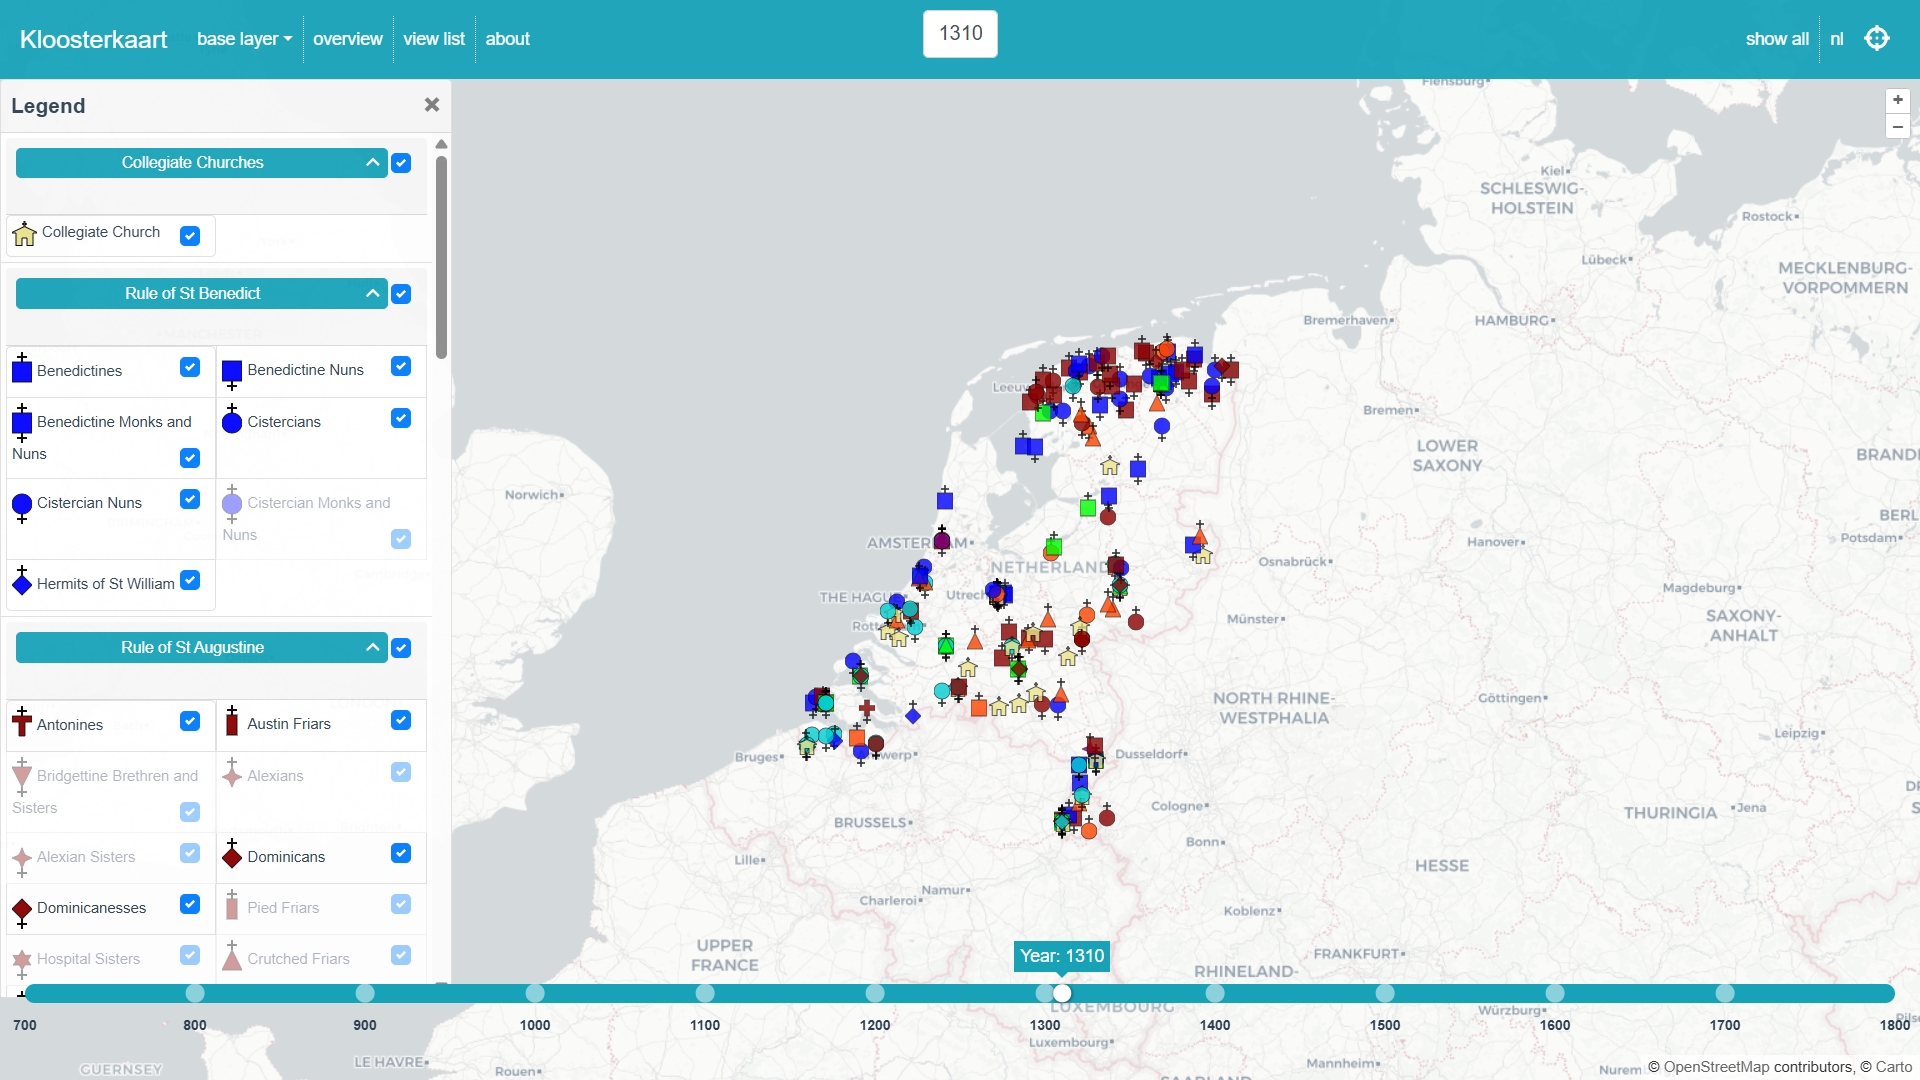
Task: Switch to view list
Action: (x=434, y=39)
